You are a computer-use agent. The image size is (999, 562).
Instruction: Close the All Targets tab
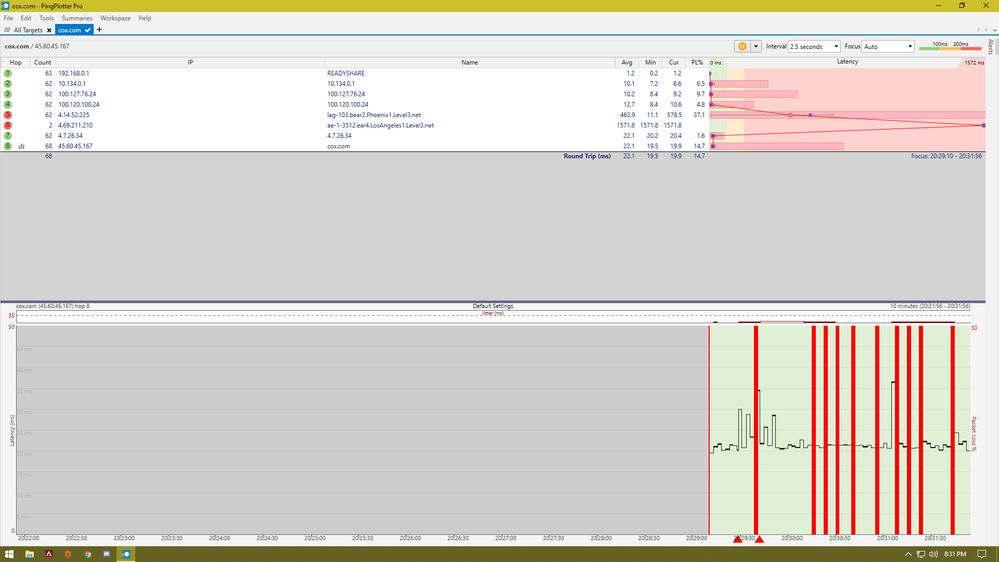tap(49, 30)
